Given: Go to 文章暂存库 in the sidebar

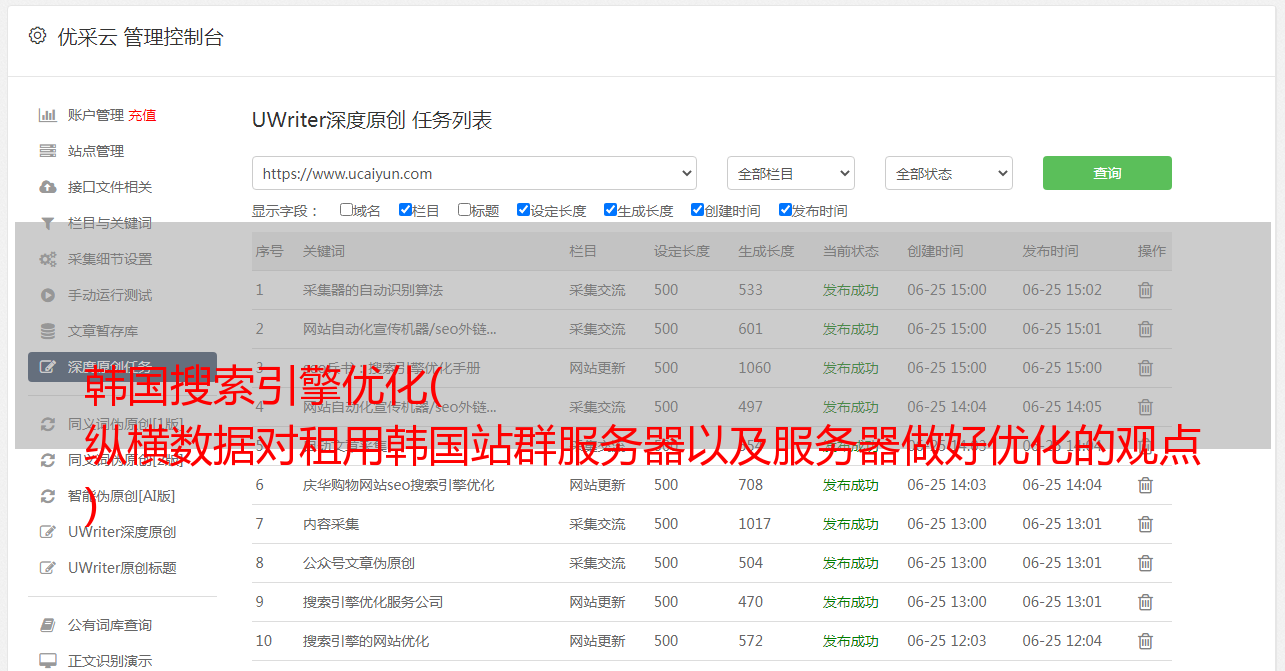Looking at the screenshot, I should coord(103,331).
